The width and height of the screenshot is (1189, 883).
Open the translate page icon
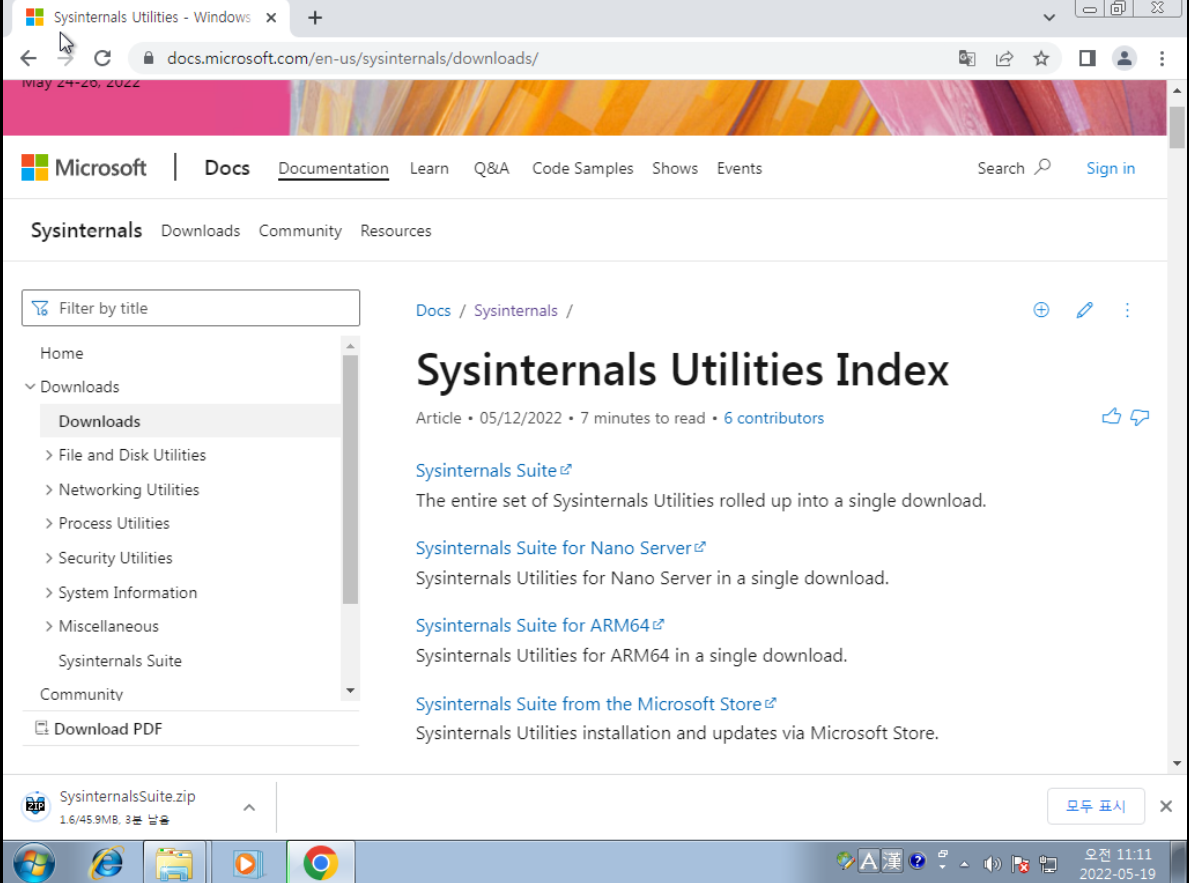[967, 58]
